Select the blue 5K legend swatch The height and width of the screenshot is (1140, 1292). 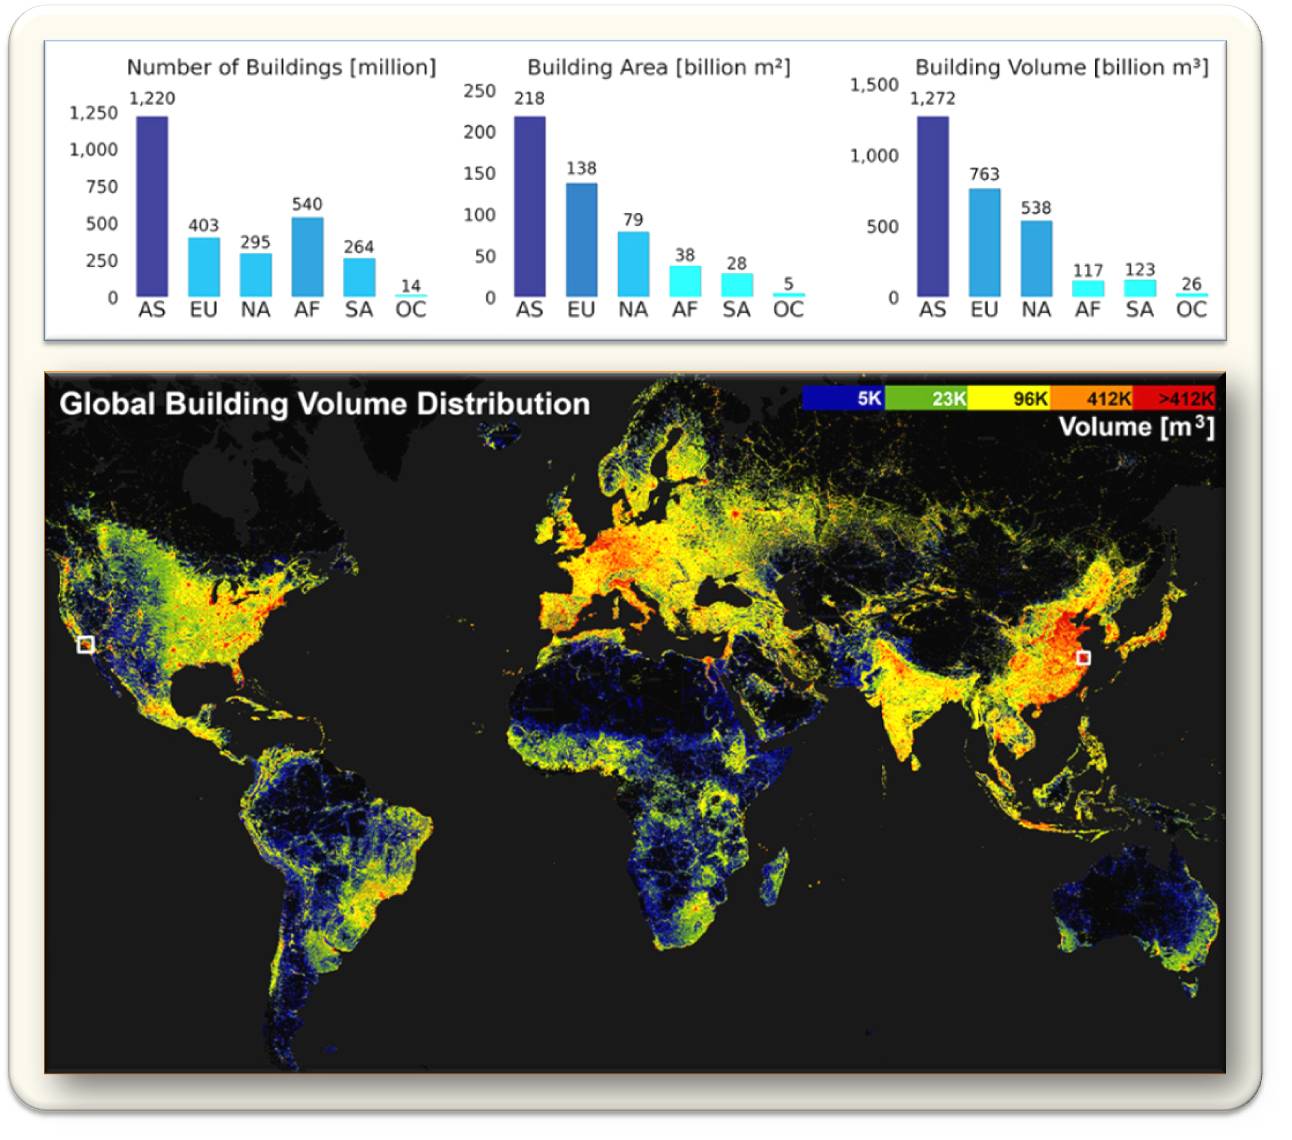[x=843, y=398]
